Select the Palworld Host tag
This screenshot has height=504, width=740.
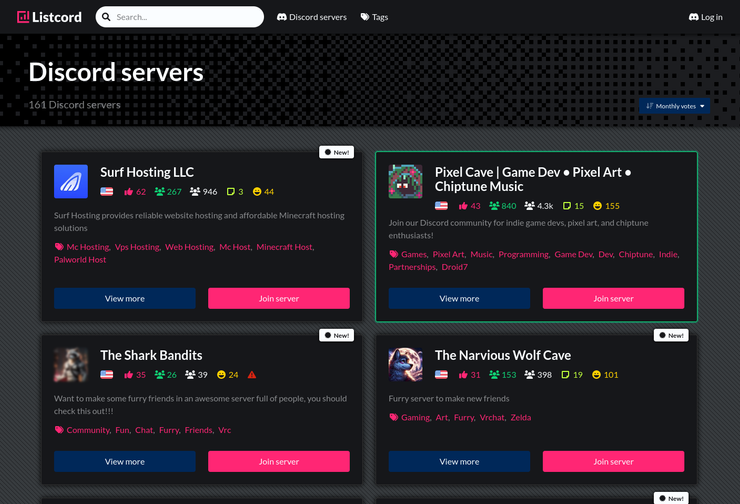click(x=80, y=260)
